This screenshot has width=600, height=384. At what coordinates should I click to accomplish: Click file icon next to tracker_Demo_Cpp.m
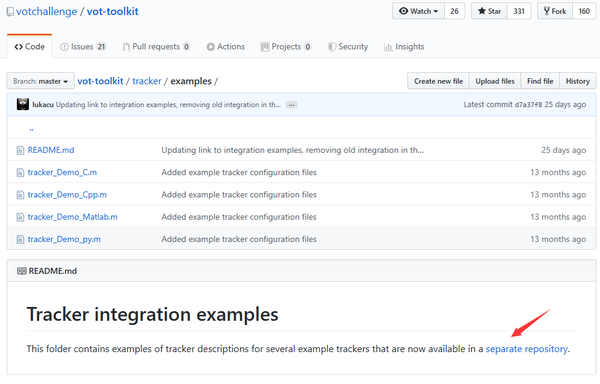[20, 195]
